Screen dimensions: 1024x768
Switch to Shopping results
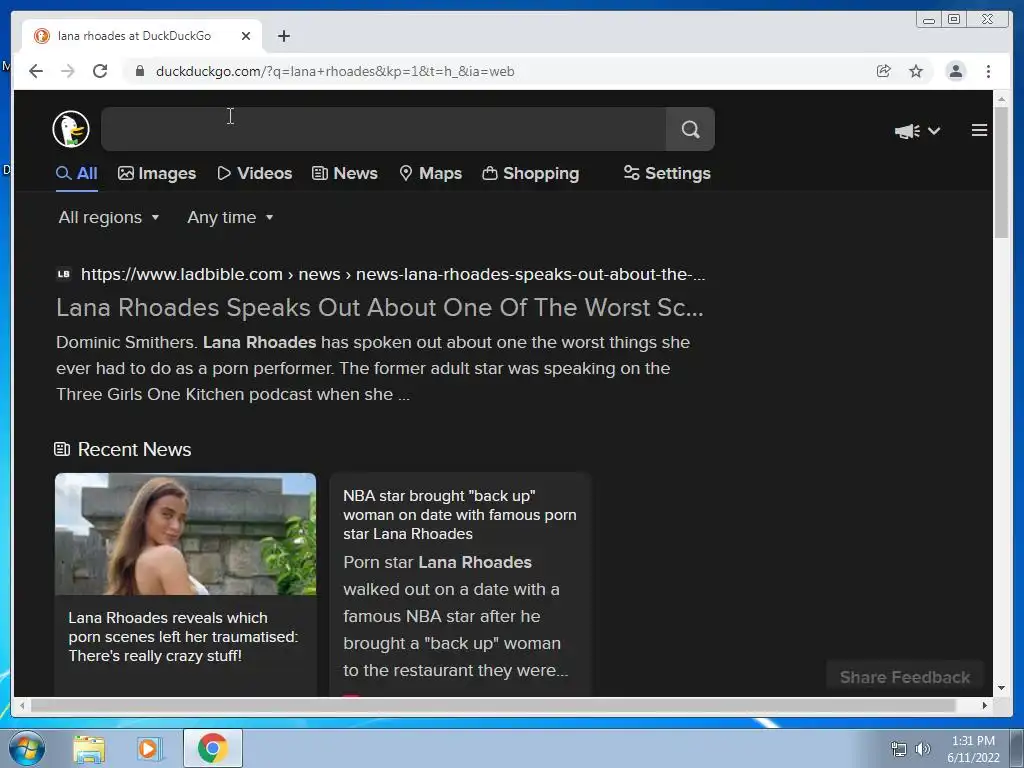(x=530, y=173)
